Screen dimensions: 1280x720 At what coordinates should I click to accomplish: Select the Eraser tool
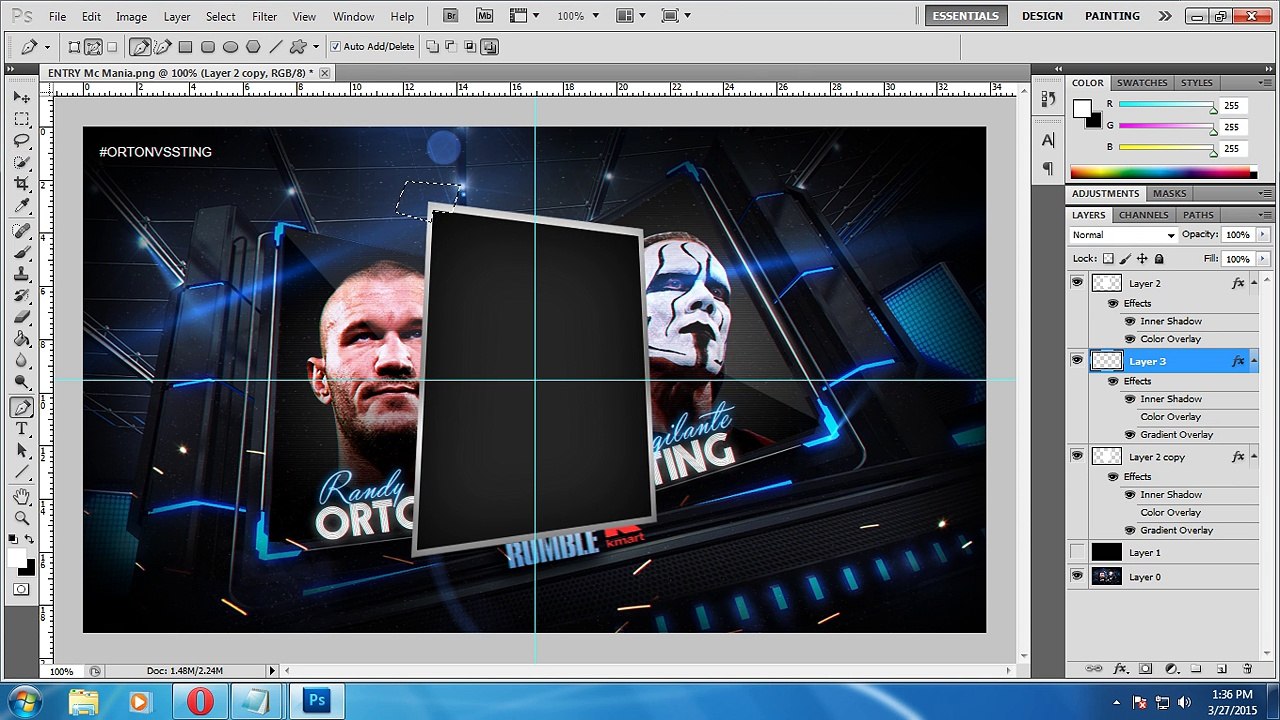(21, 317)
